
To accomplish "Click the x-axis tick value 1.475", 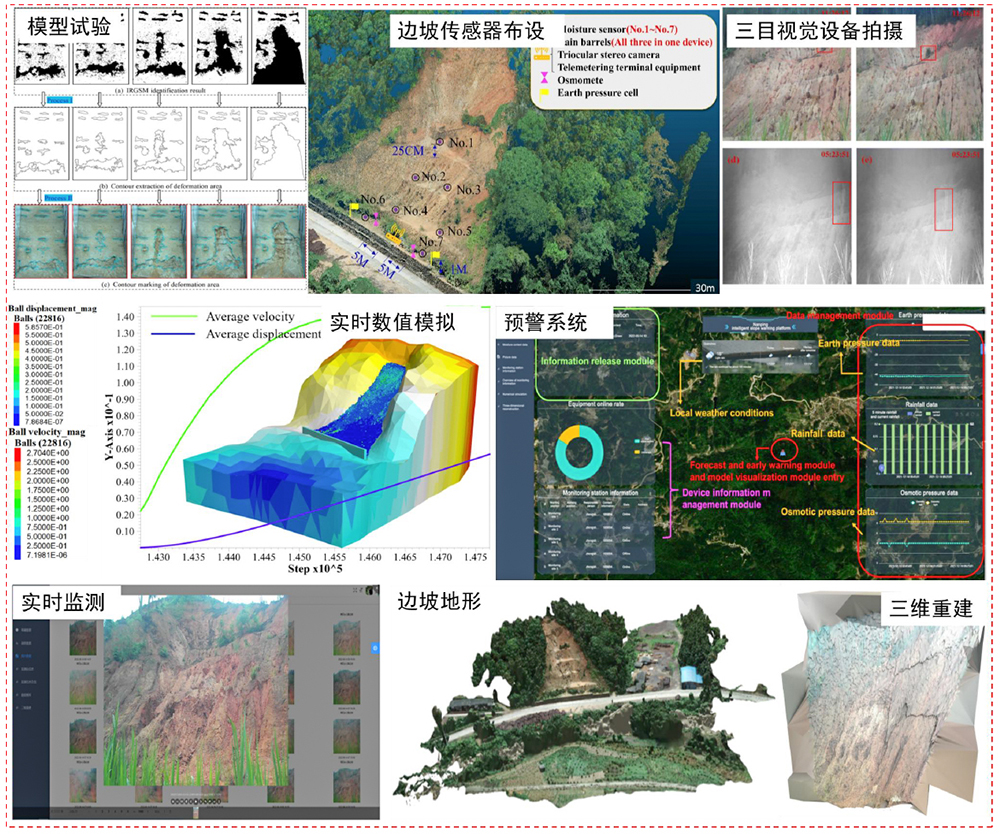I will (475, 557).
